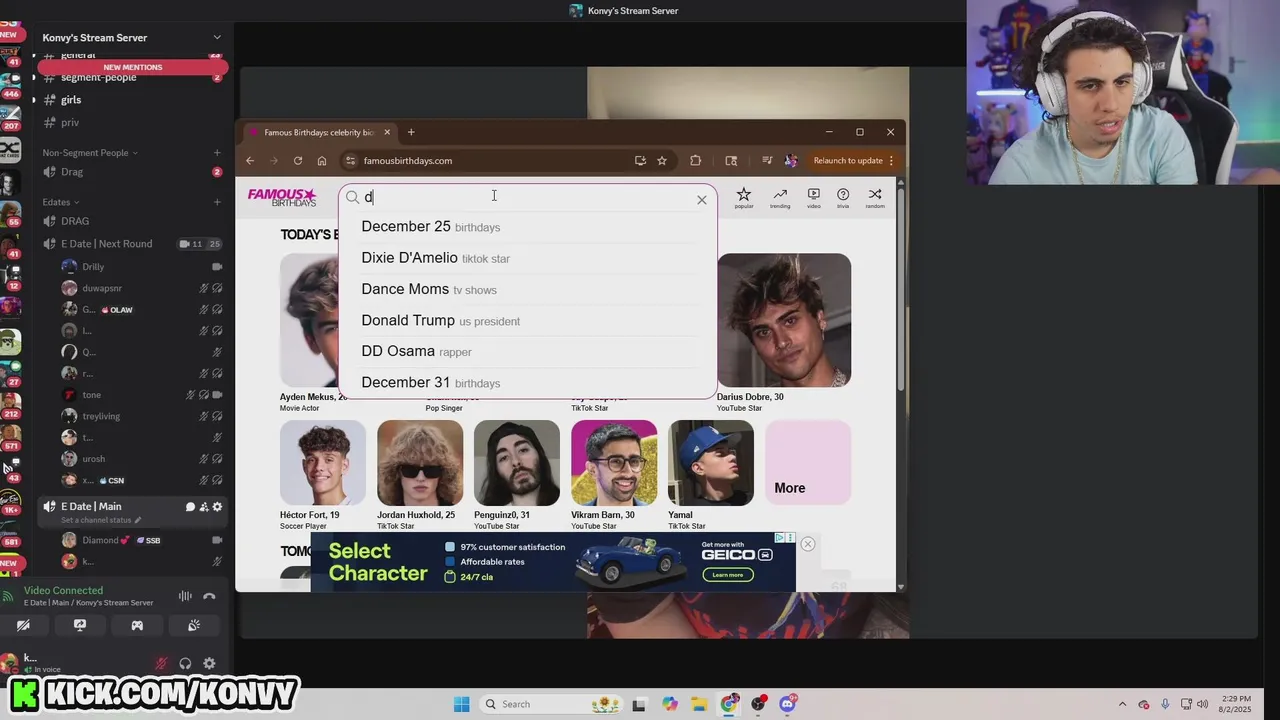Open Vikram Barn's photo thumbnail
The width and height of the screenshot is (1280, 720).
614,463
